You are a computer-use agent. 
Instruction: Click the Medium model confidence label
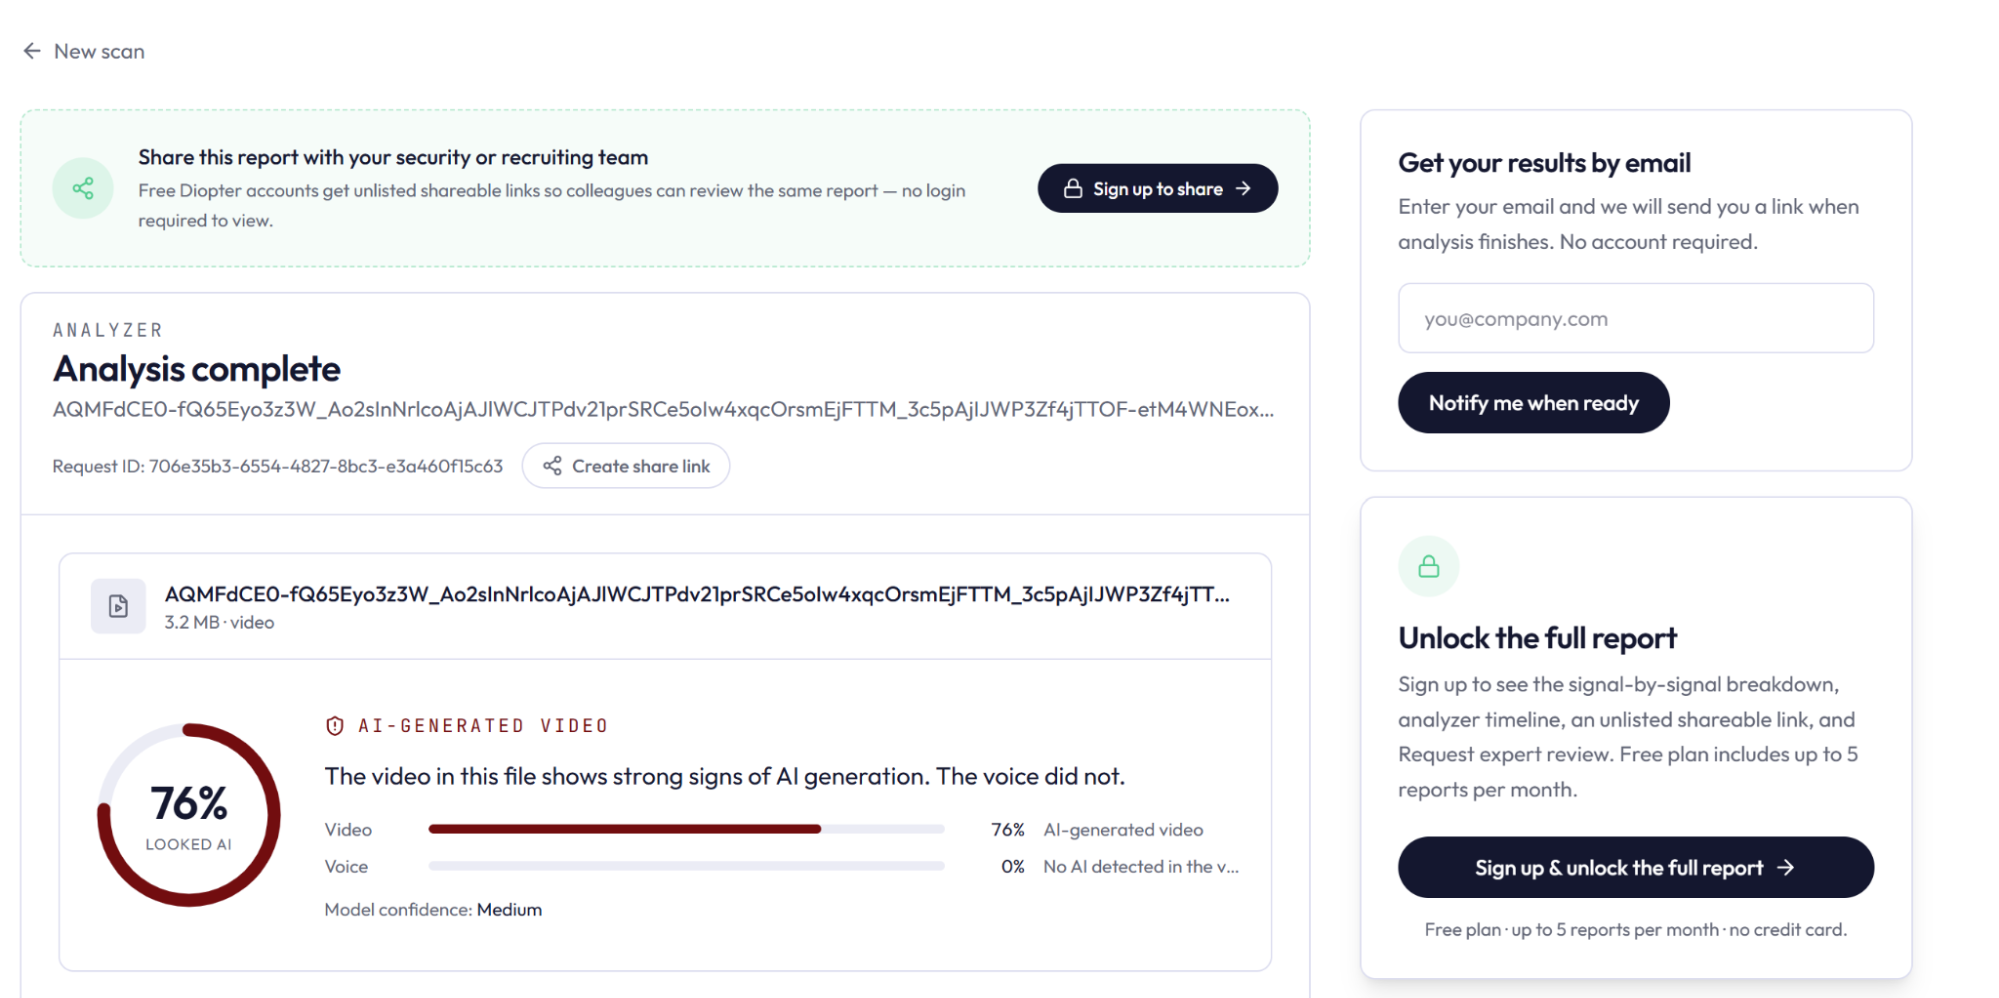point(509,910)
